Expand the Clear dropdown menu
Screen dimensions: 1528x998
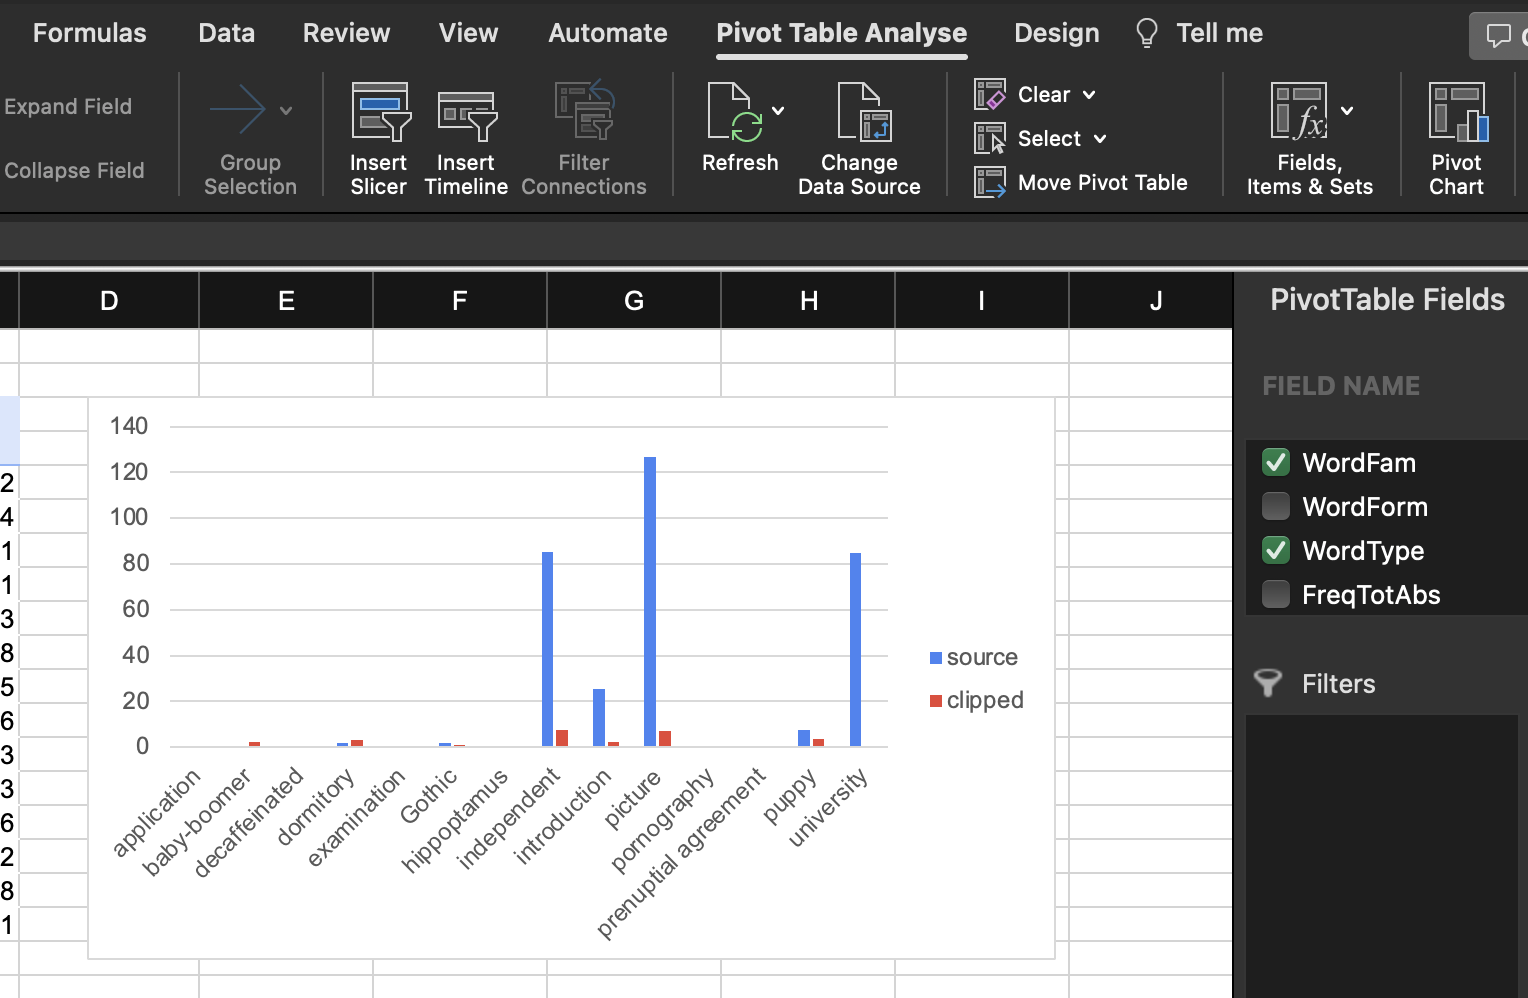pyautogui.click(x=1089, y=95)
